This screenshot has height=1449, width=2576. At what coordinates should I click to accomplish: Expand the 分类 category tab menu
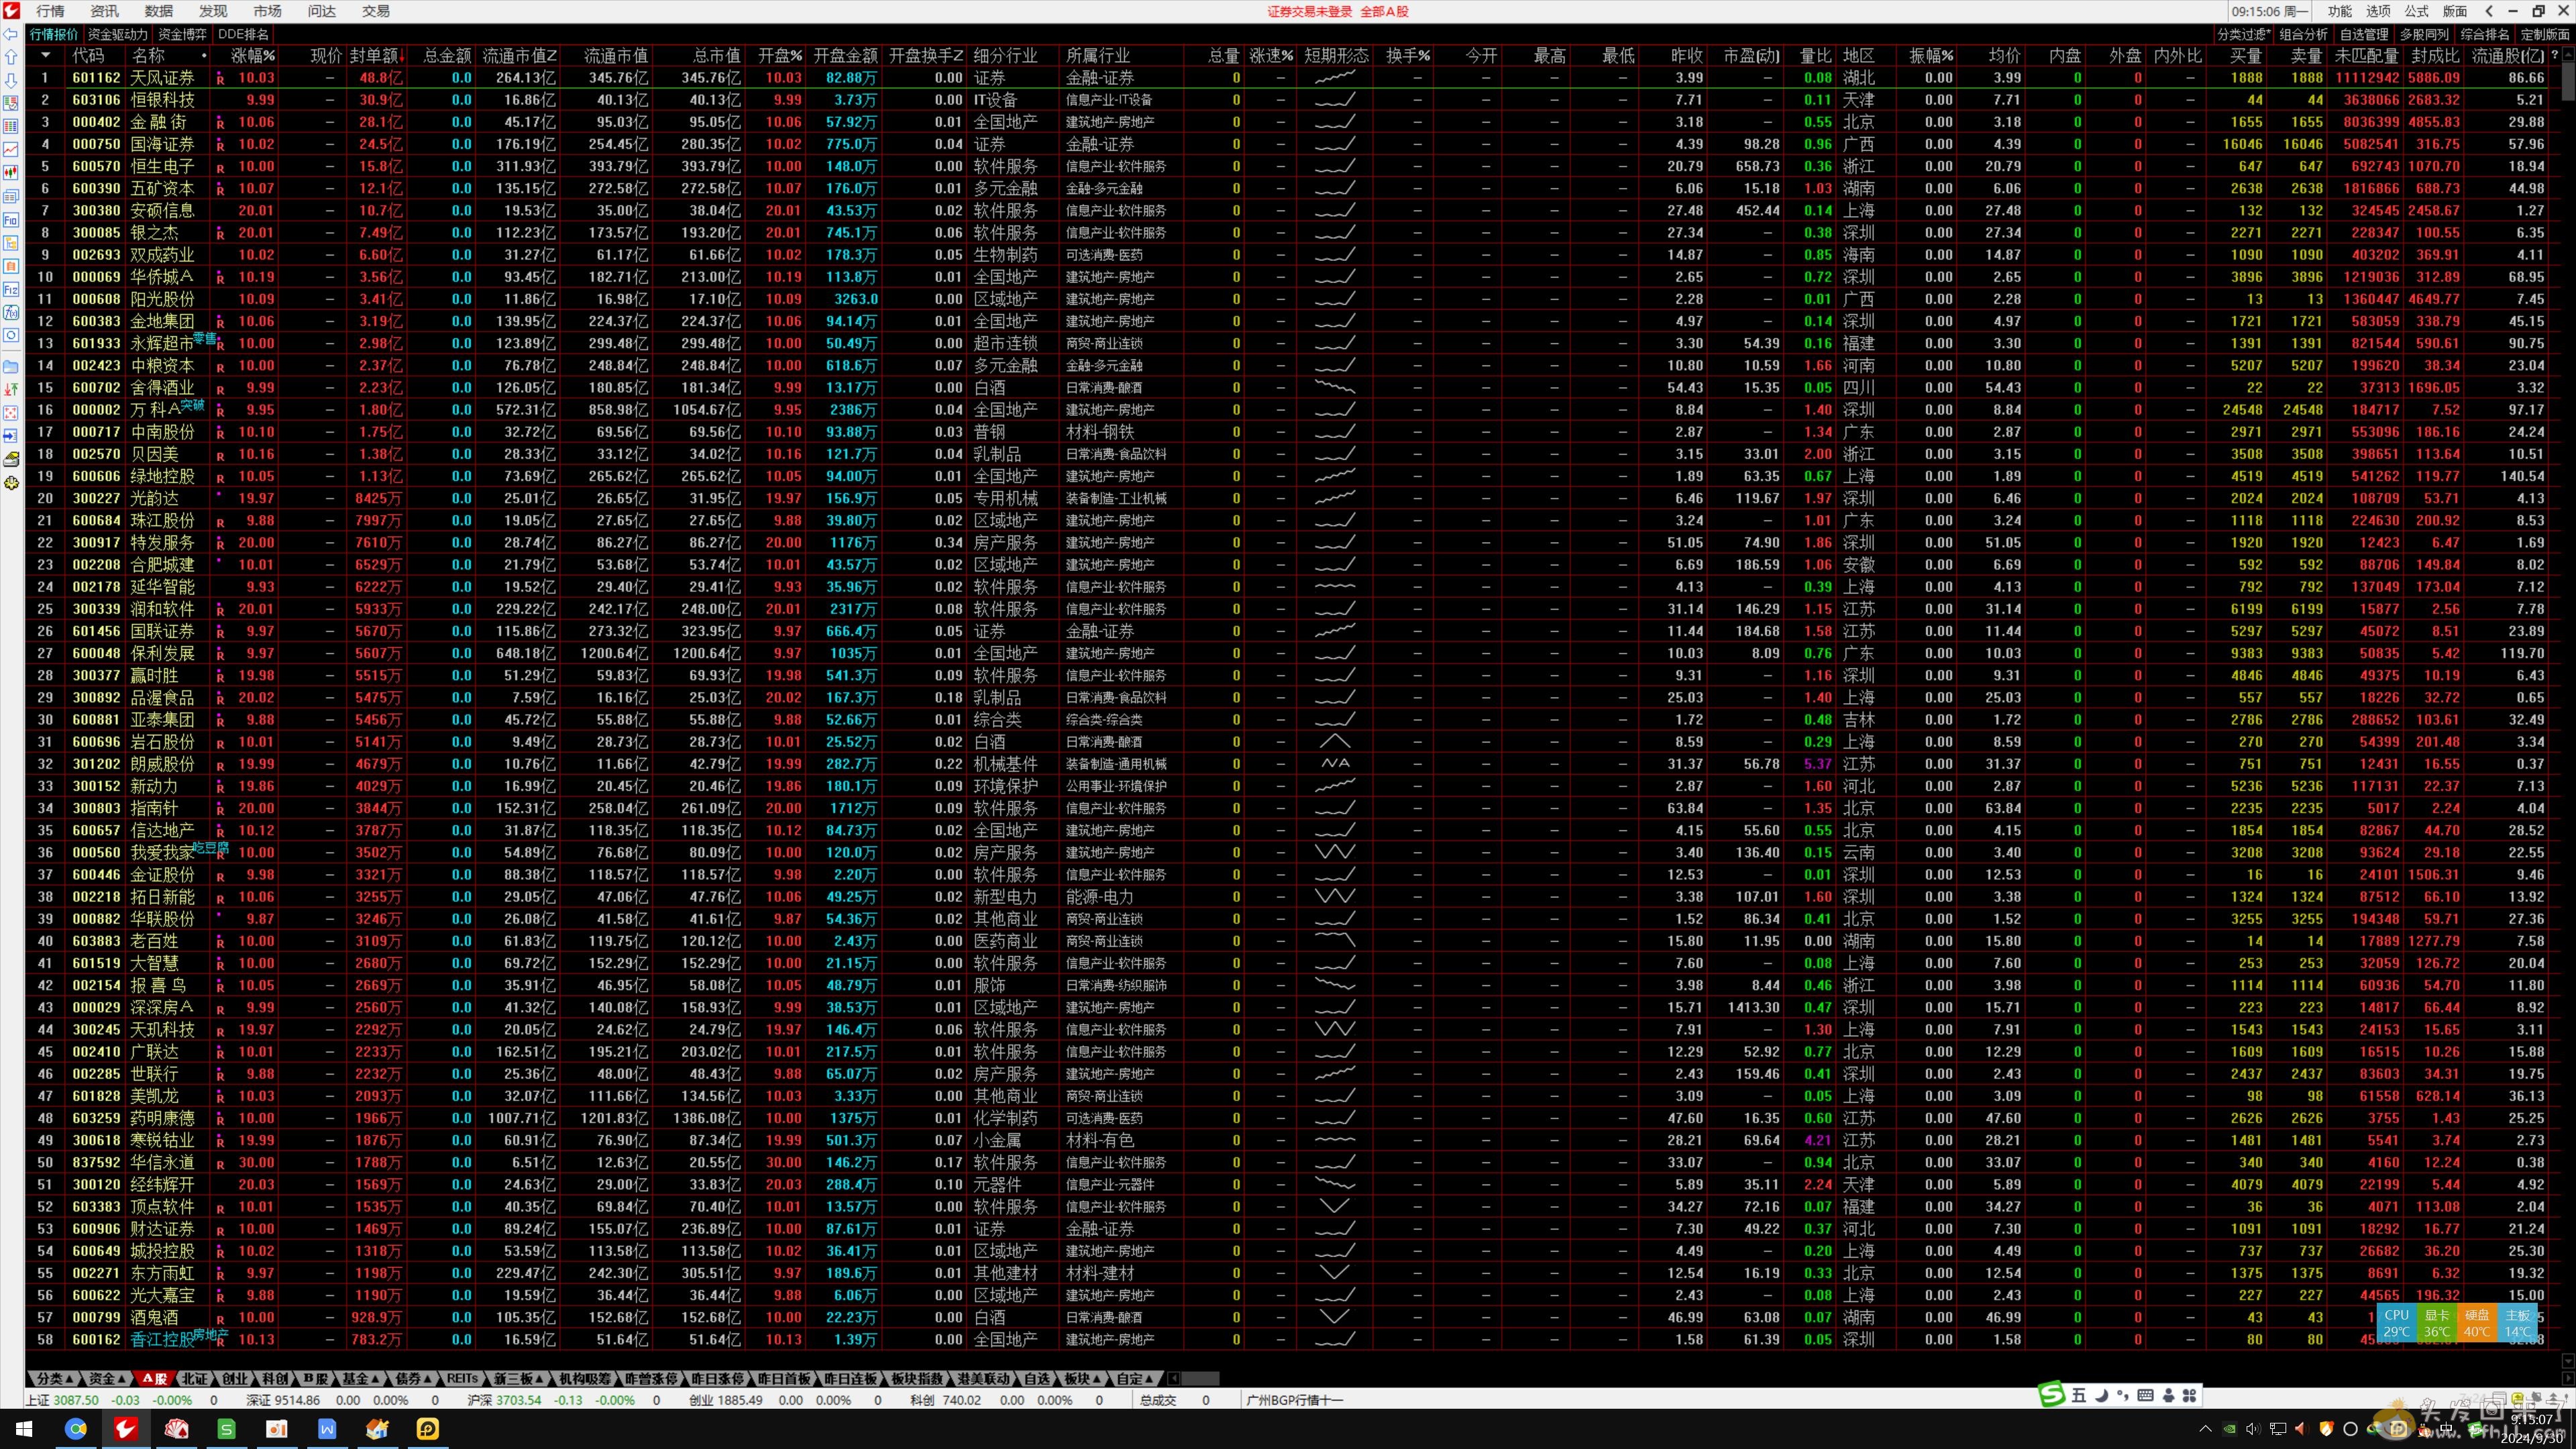click(x=54, y=1378)
